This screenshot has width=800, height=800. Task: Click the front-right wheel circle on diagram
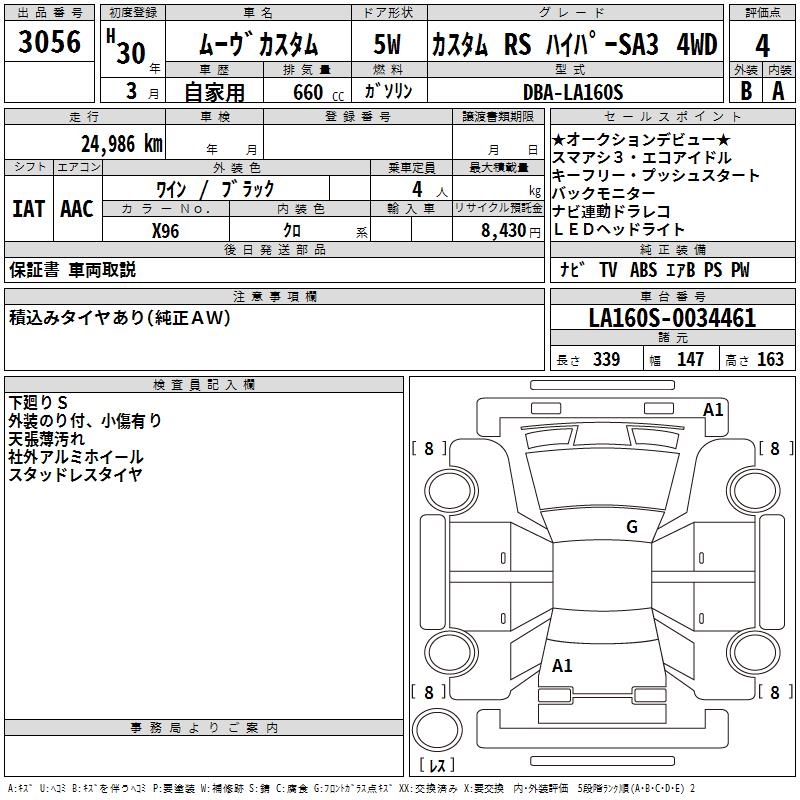click(753, 491)
